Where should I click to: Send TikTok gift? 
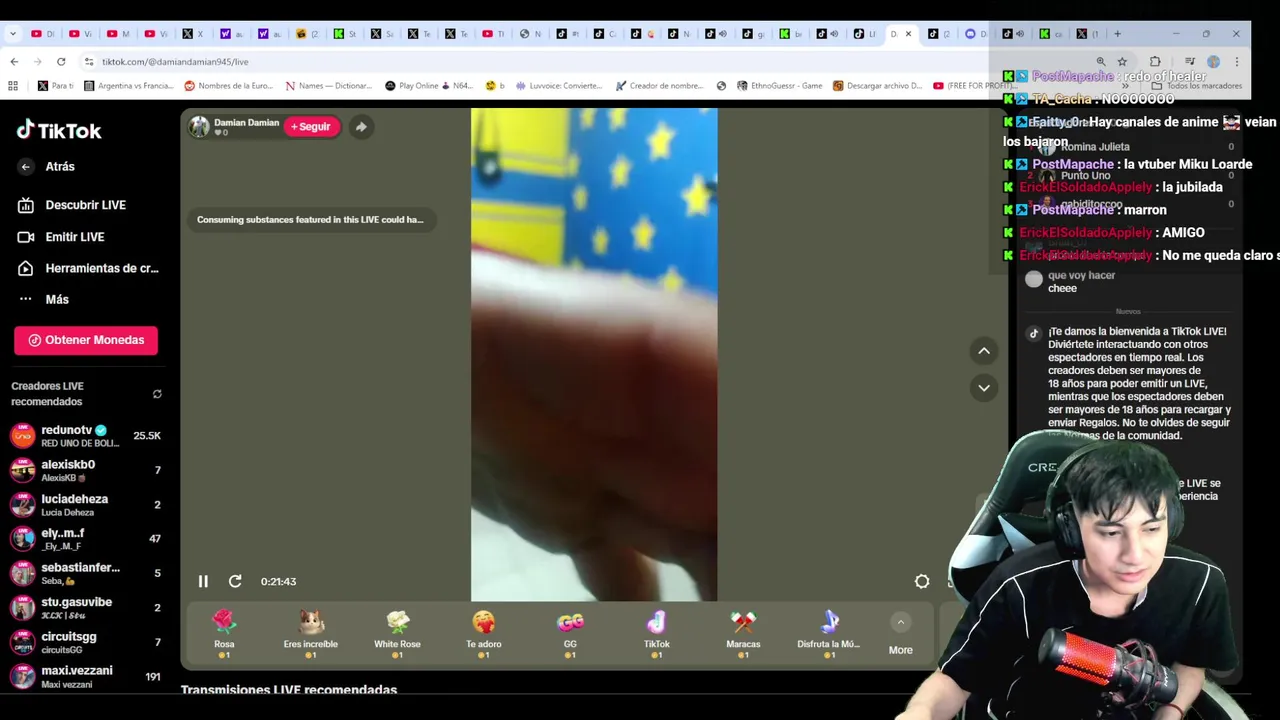(x=656, y=633)
